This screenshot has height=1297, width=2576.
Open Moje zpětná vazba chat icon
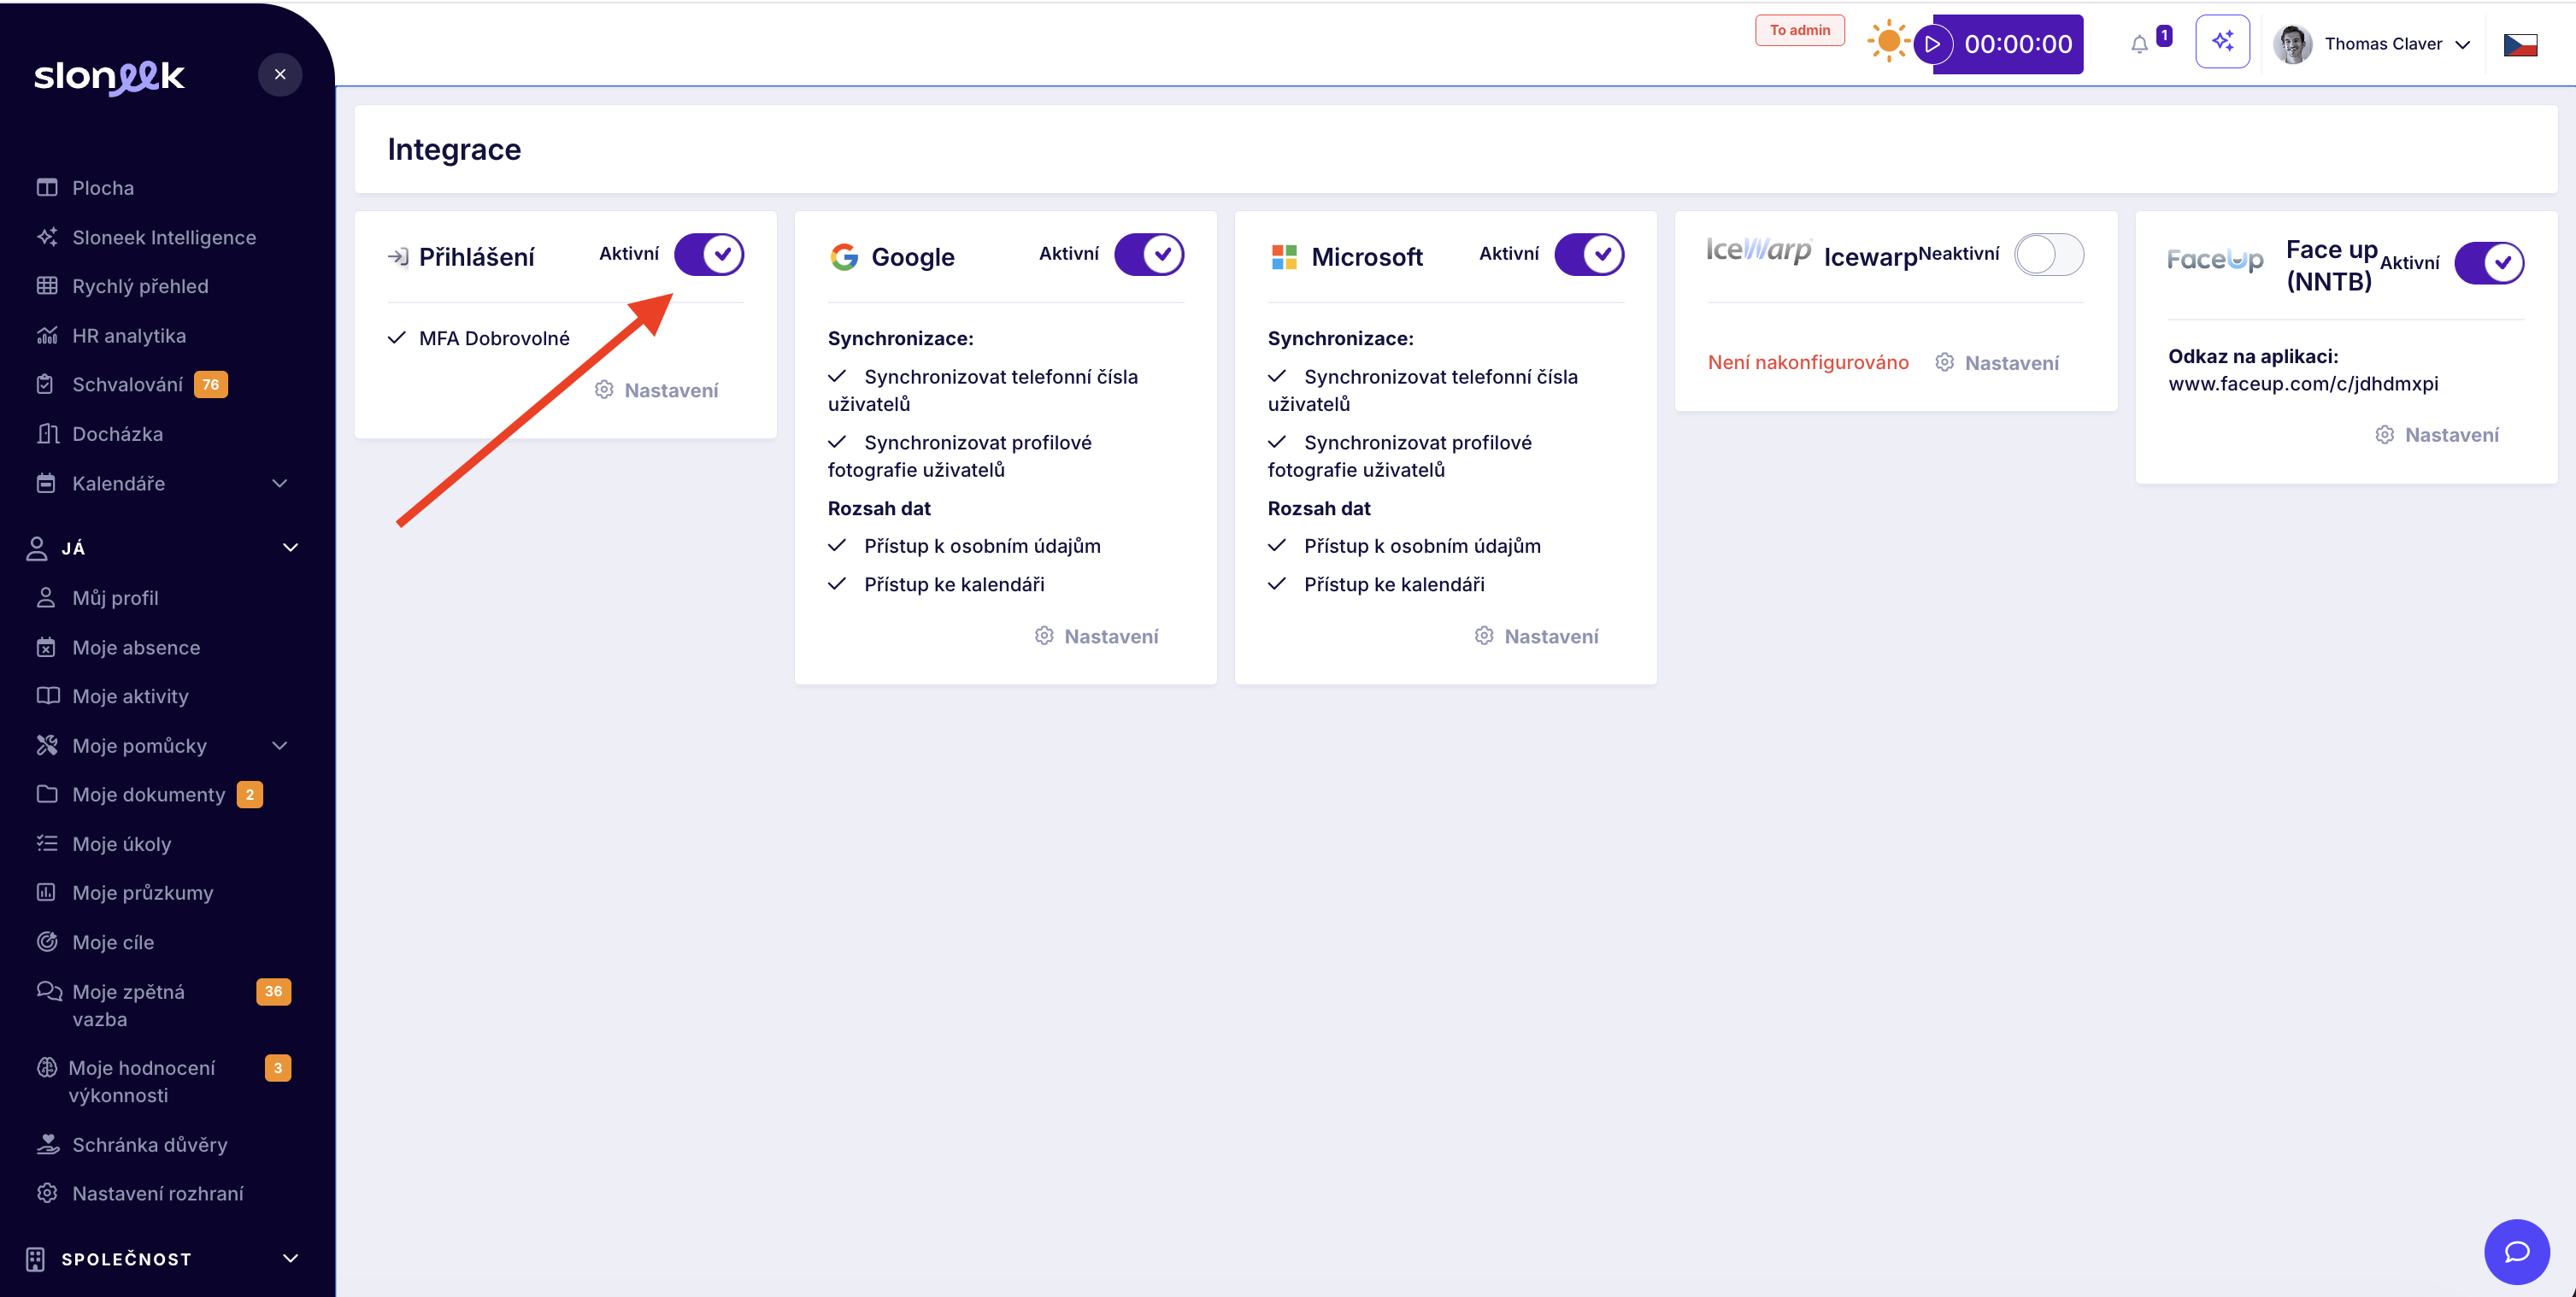(49, 991)
